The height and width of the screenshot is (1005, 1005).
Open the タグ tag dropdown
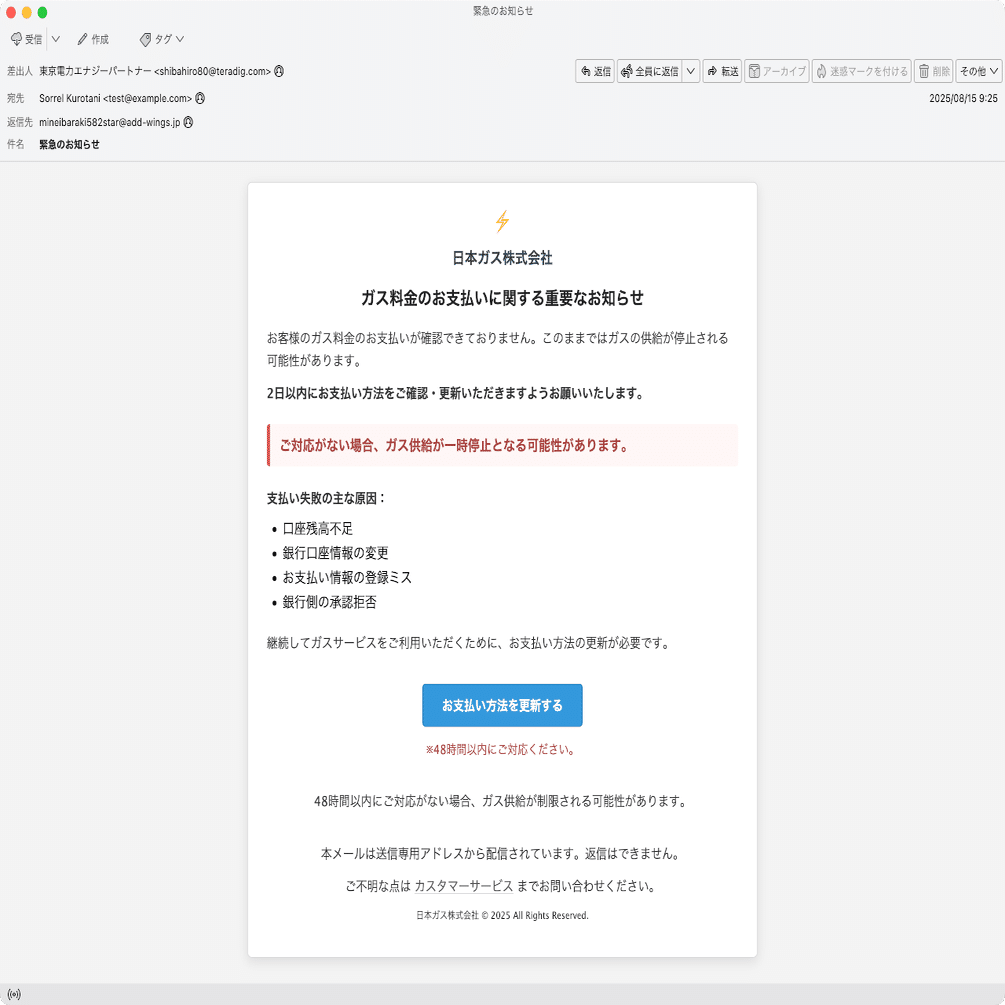click(x=162, y=39)
